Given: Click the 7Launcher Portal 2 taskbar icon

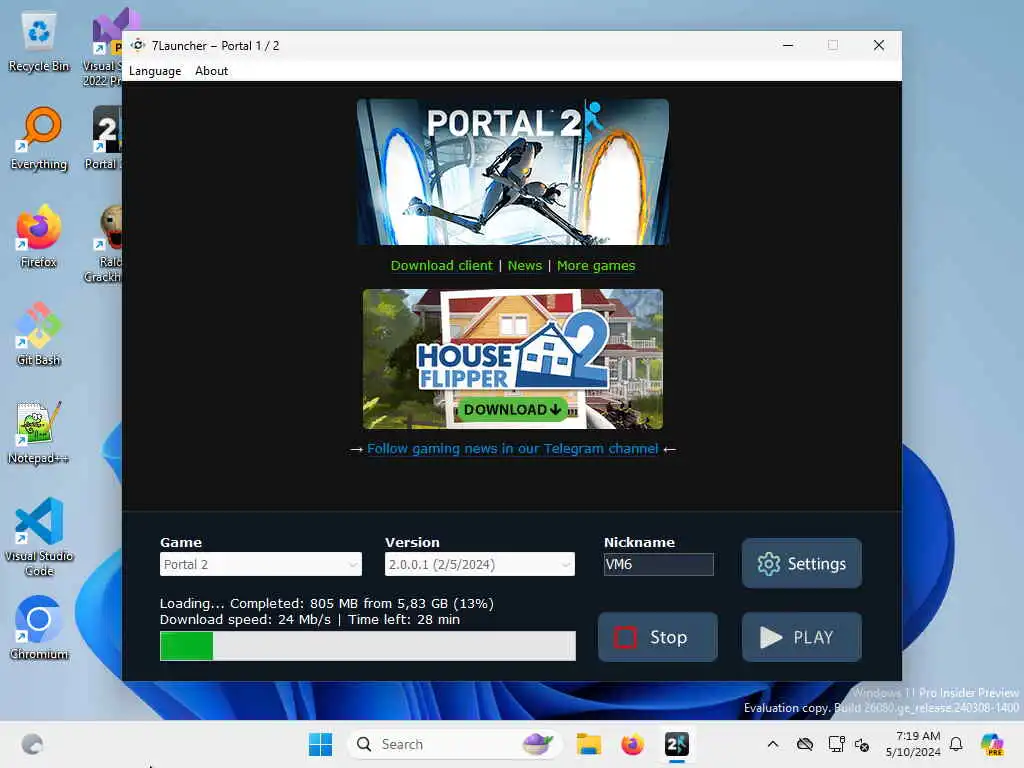Looking at the screenshot, I should point(677,744).
